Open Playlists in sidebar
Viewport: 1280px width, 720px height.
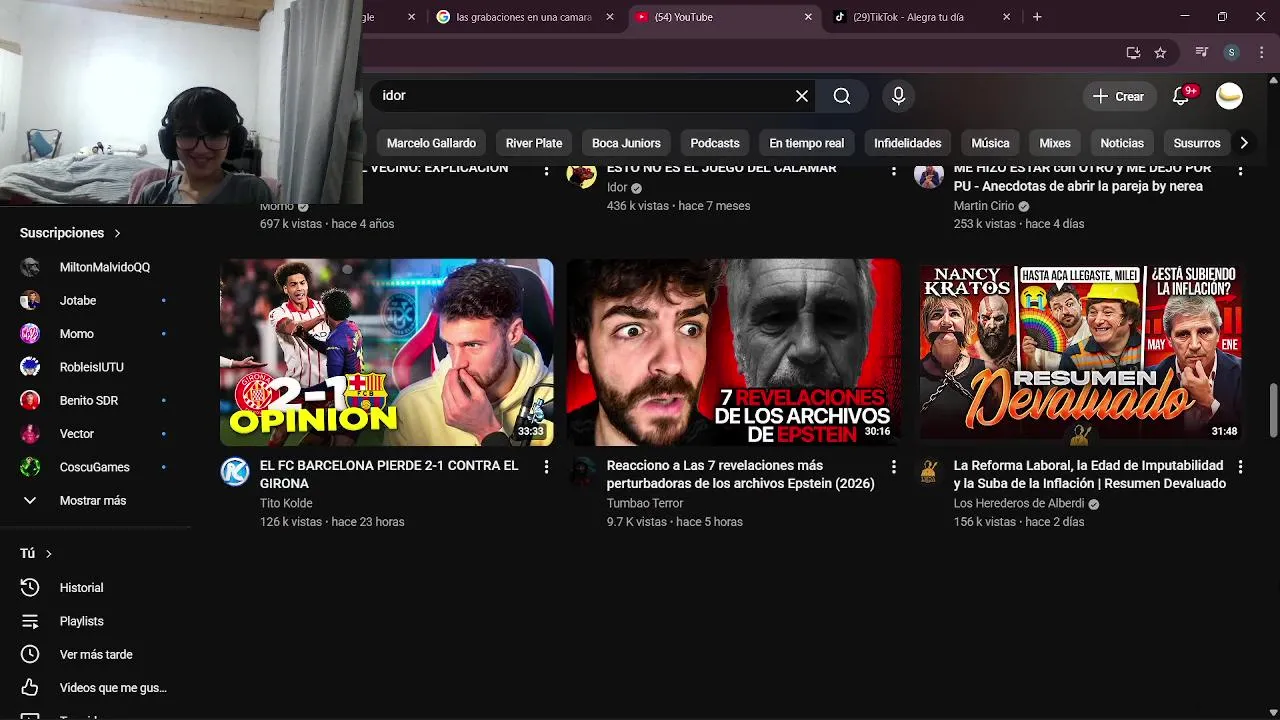(95, 621)
